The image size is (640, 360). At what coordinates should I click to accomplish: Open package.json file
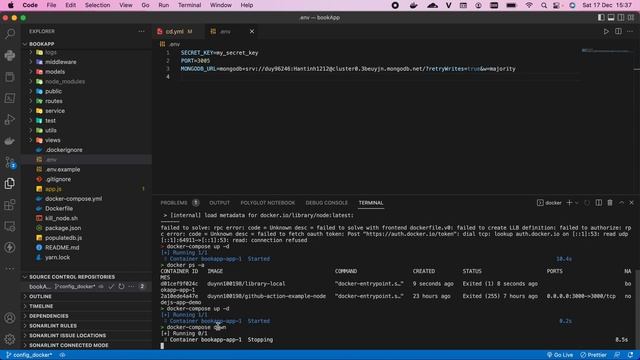tap(63, 228)
